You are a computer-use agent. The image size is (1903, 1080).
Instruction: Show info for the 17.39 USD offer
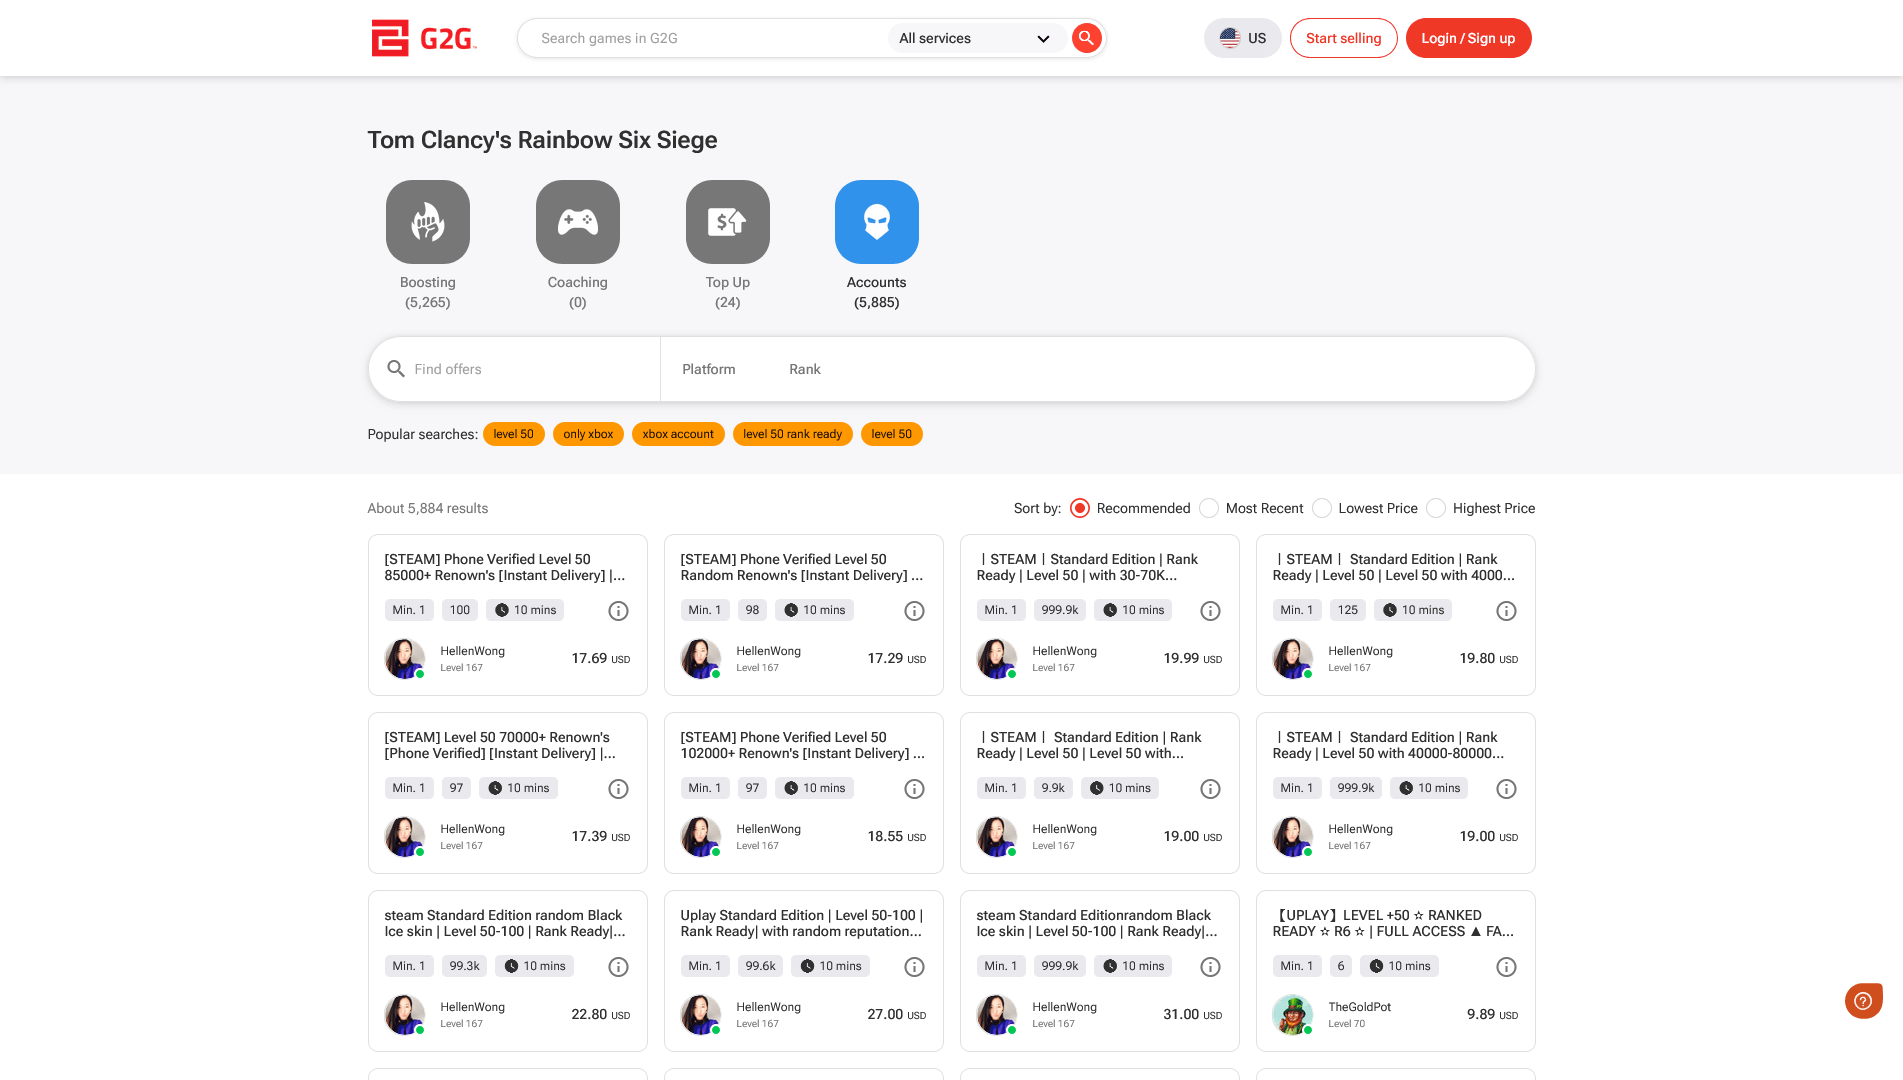619,789
